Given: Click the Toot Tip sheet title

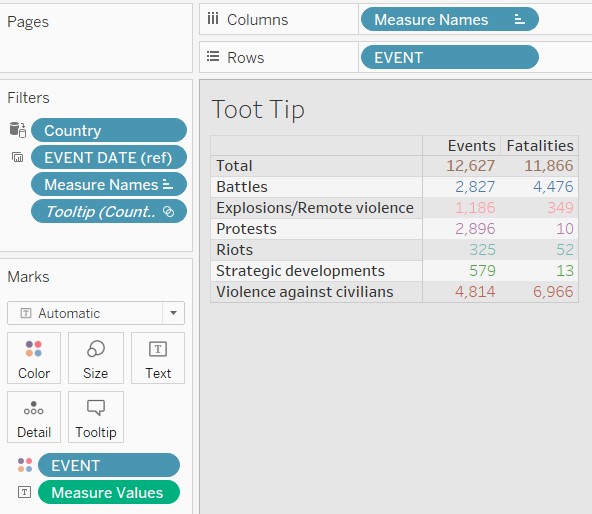Looking at the screenshot, I should (258, 110).
